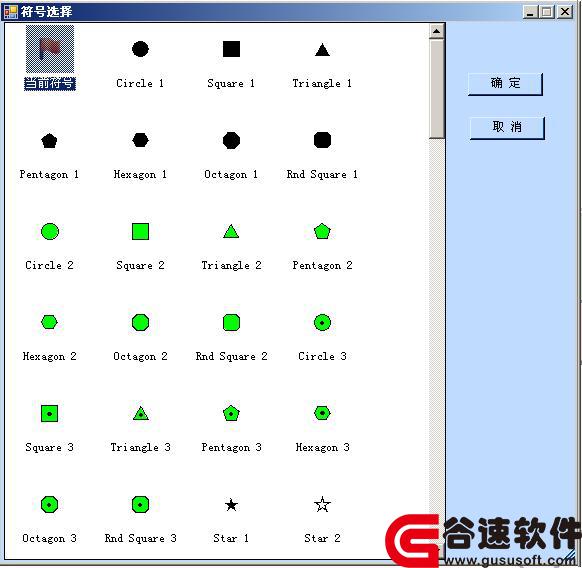Click the symbol list scrollbar thumb
This screenshot has height=568, width=582.
437,89
